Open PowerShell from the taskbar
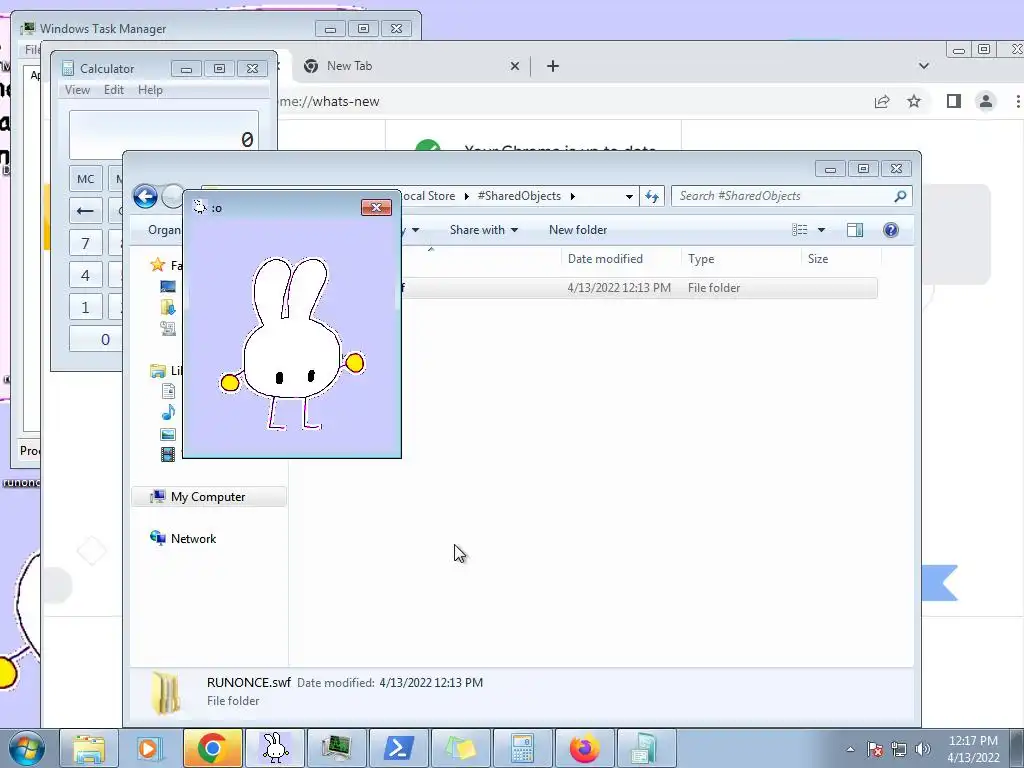This screenshot has height=768, width=1024. 398,748
